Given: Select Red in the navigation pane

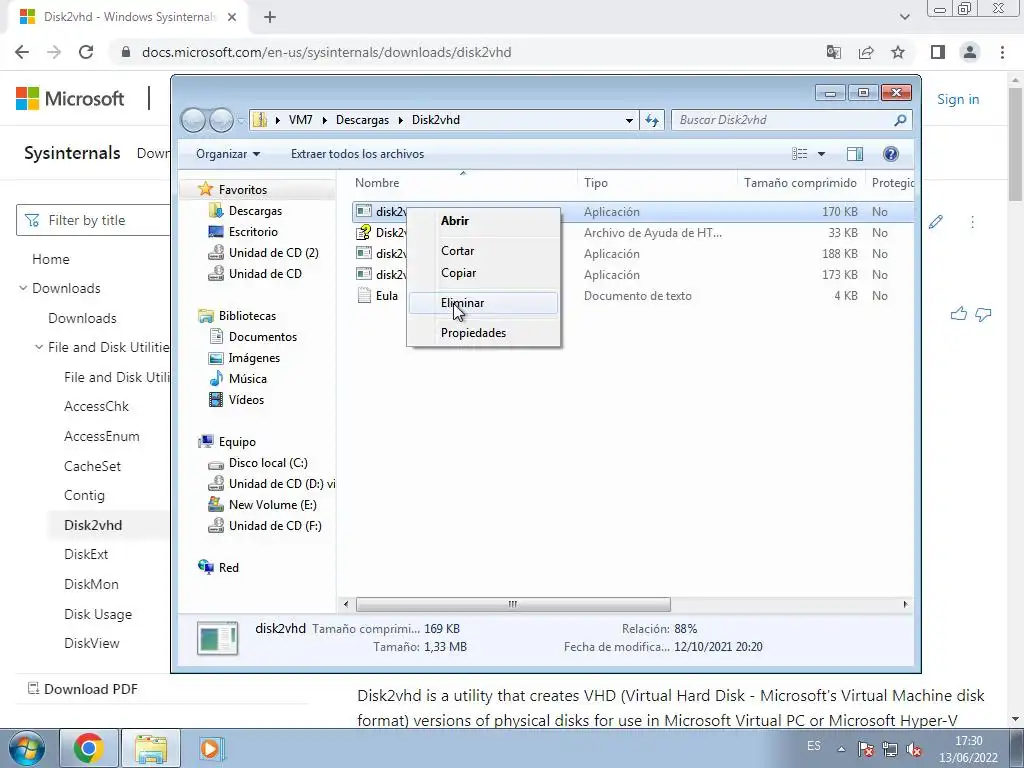Looking at the screenshot, I should point(229,568).
